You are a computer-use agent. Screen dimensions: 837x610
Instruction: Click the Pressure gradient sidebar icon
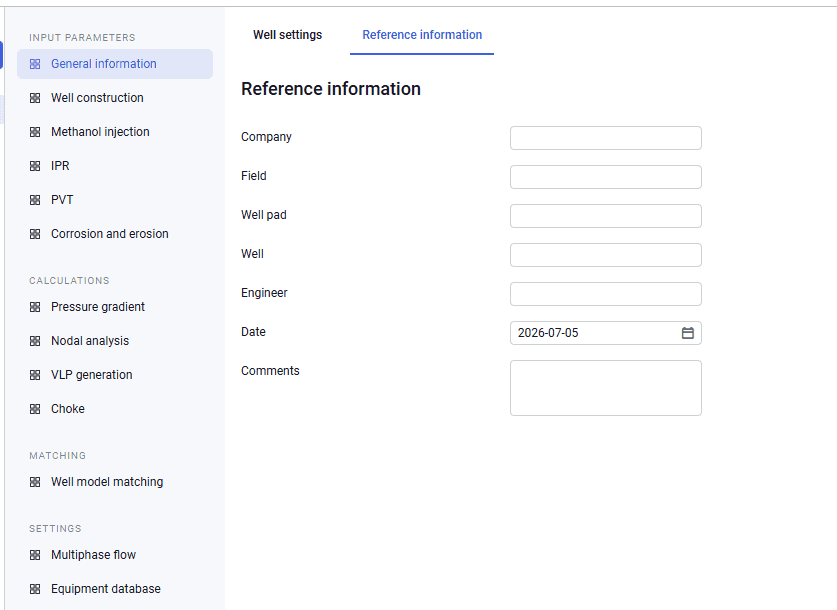(x=35, y=307)
